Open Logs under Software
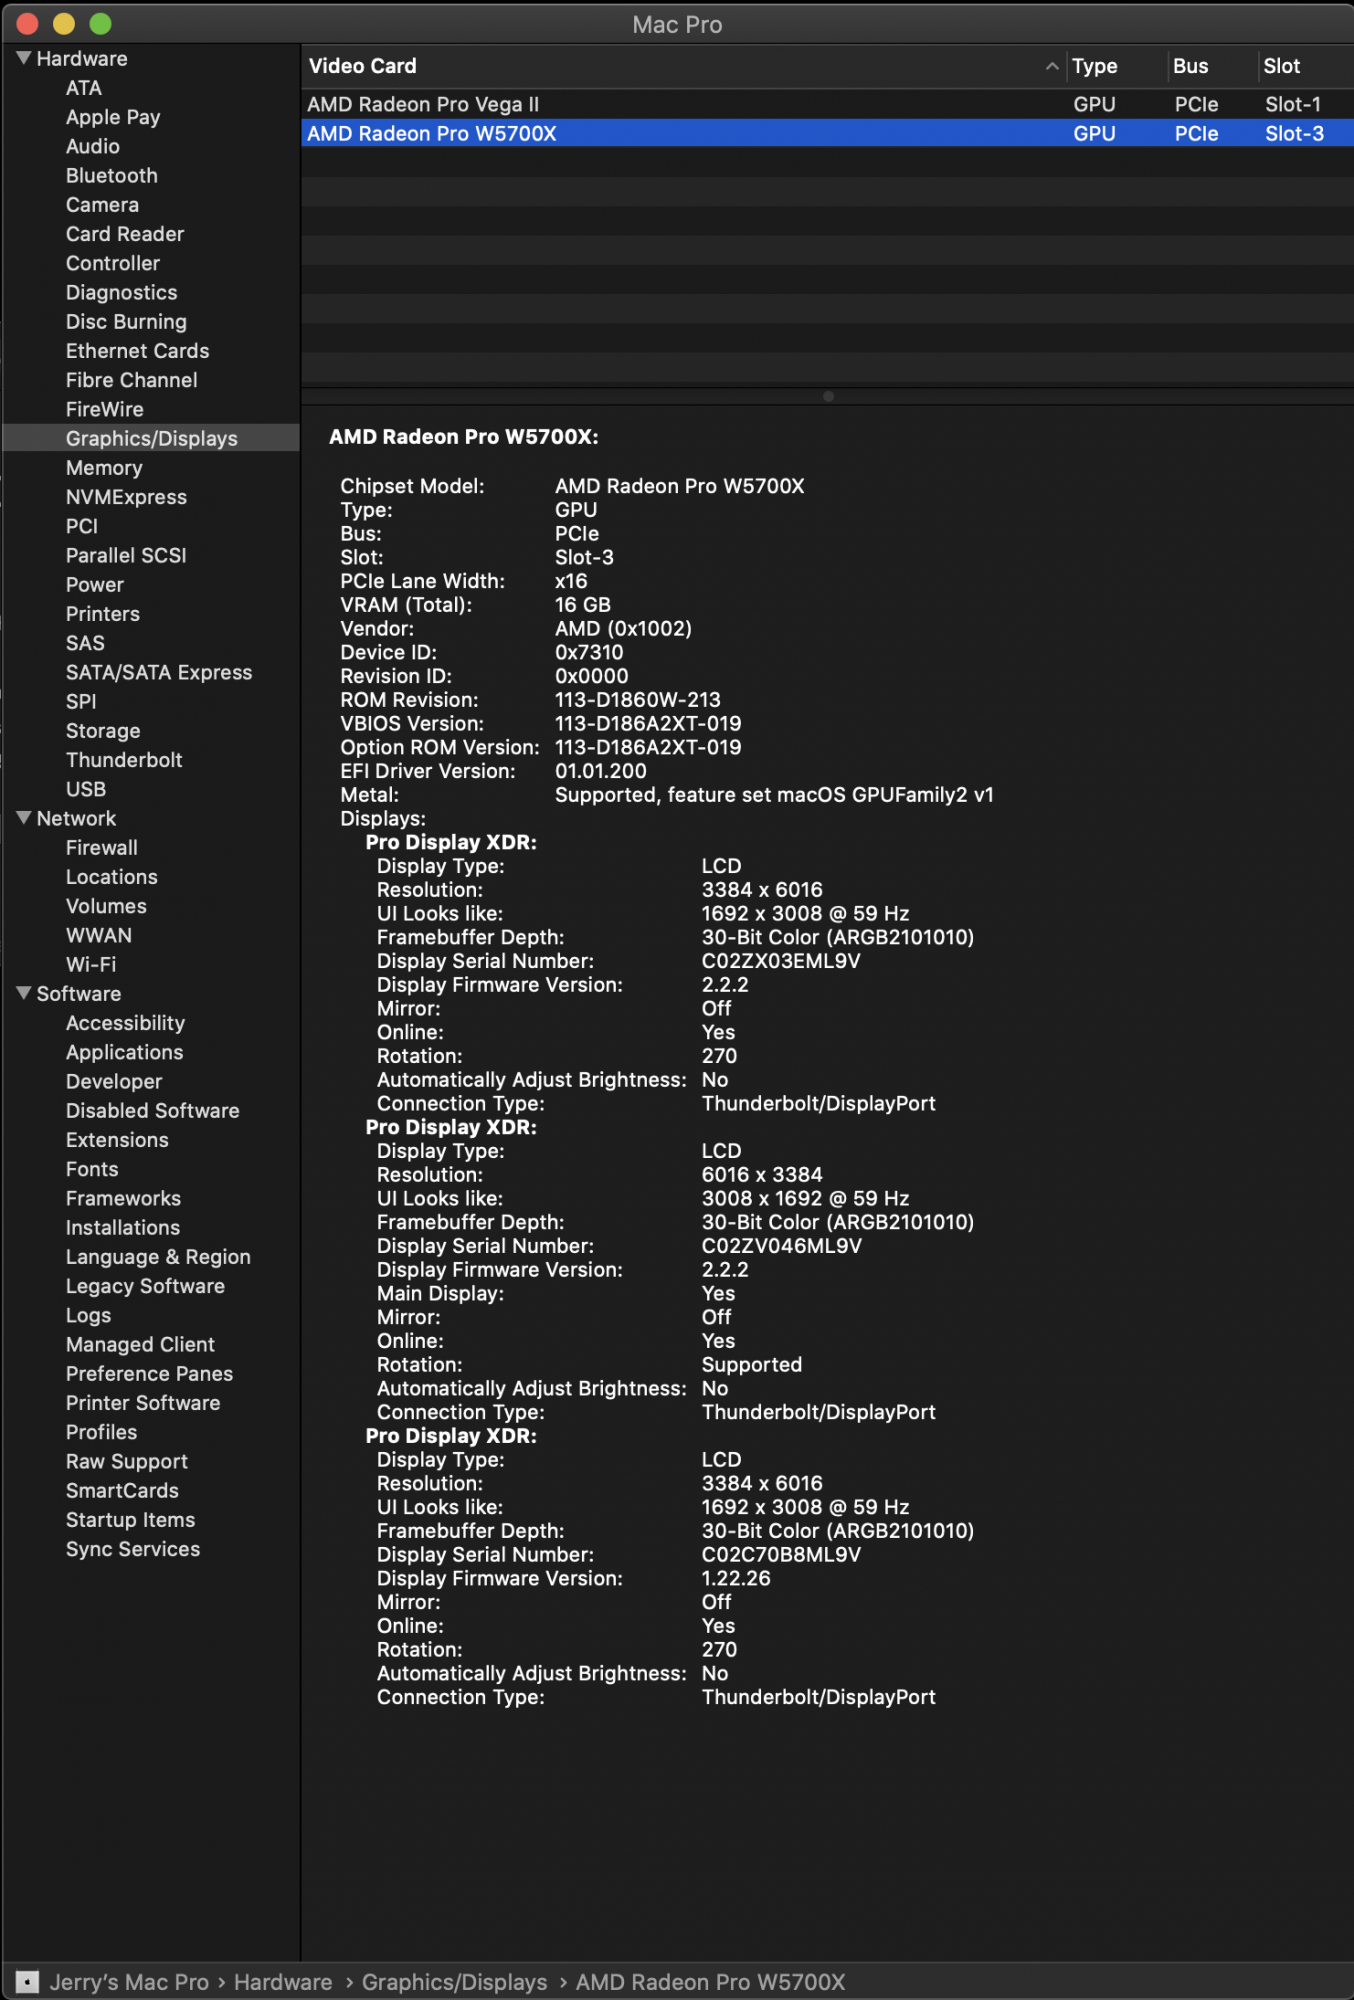The image size is (1354, 2000). 88,1315
